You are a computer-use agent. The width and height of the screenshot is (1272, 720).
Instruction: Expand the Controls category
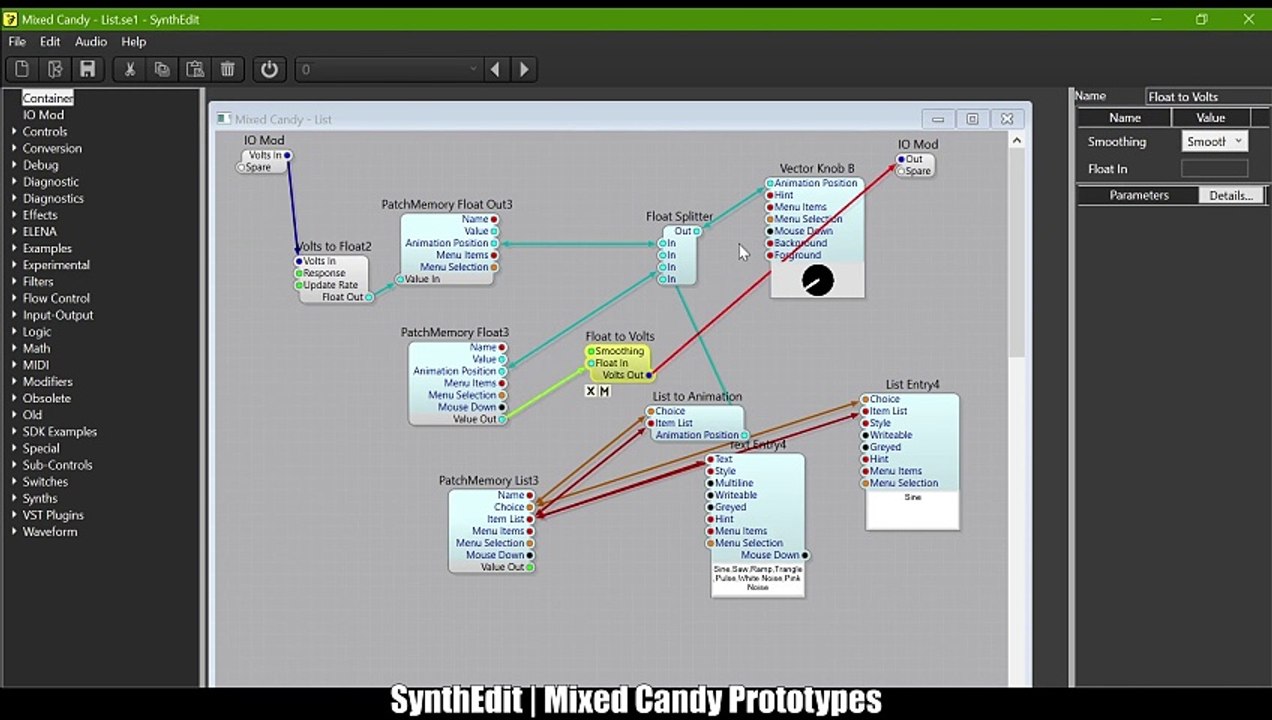[x=14, y=131]
